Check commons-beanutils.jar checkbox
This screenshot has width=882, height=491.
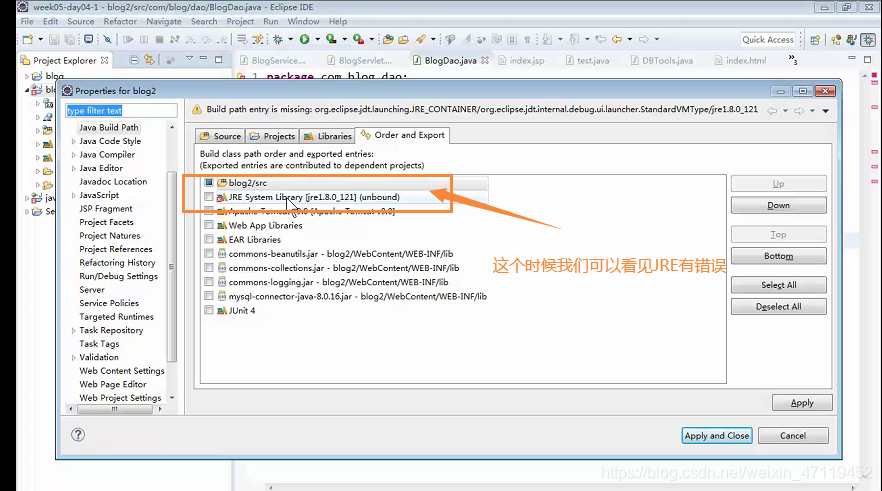[x=209, y=254]
